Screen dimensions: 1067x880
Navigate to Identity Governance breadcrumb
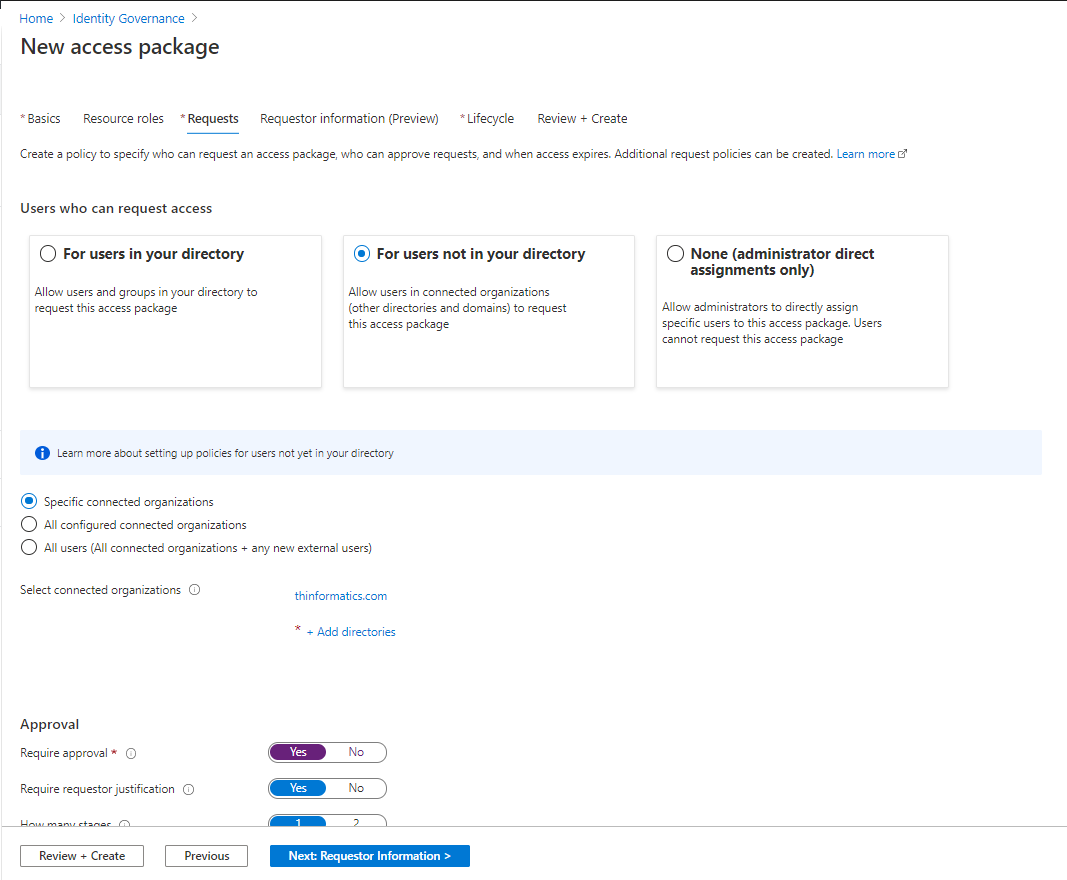(x=129, y=18)
